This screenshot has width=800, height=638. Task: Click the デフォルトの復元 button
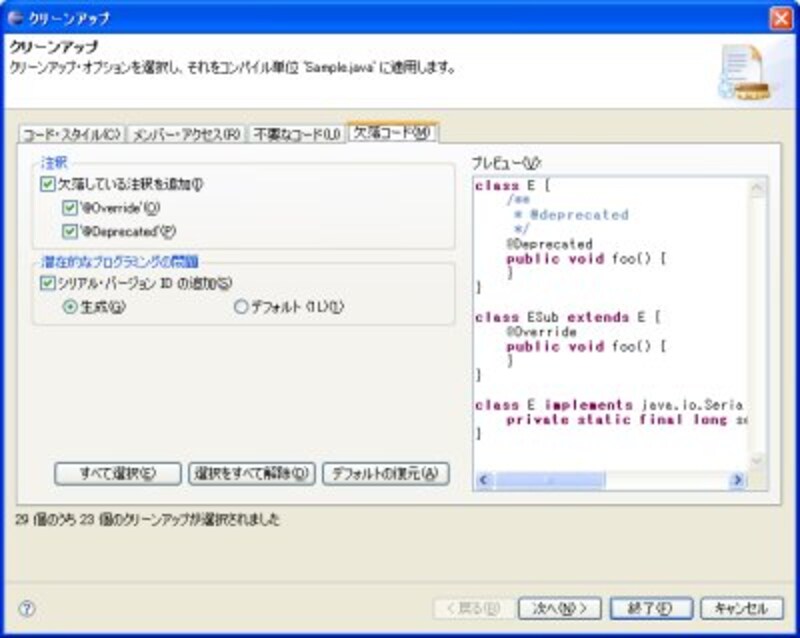click(x=386, y=474)
